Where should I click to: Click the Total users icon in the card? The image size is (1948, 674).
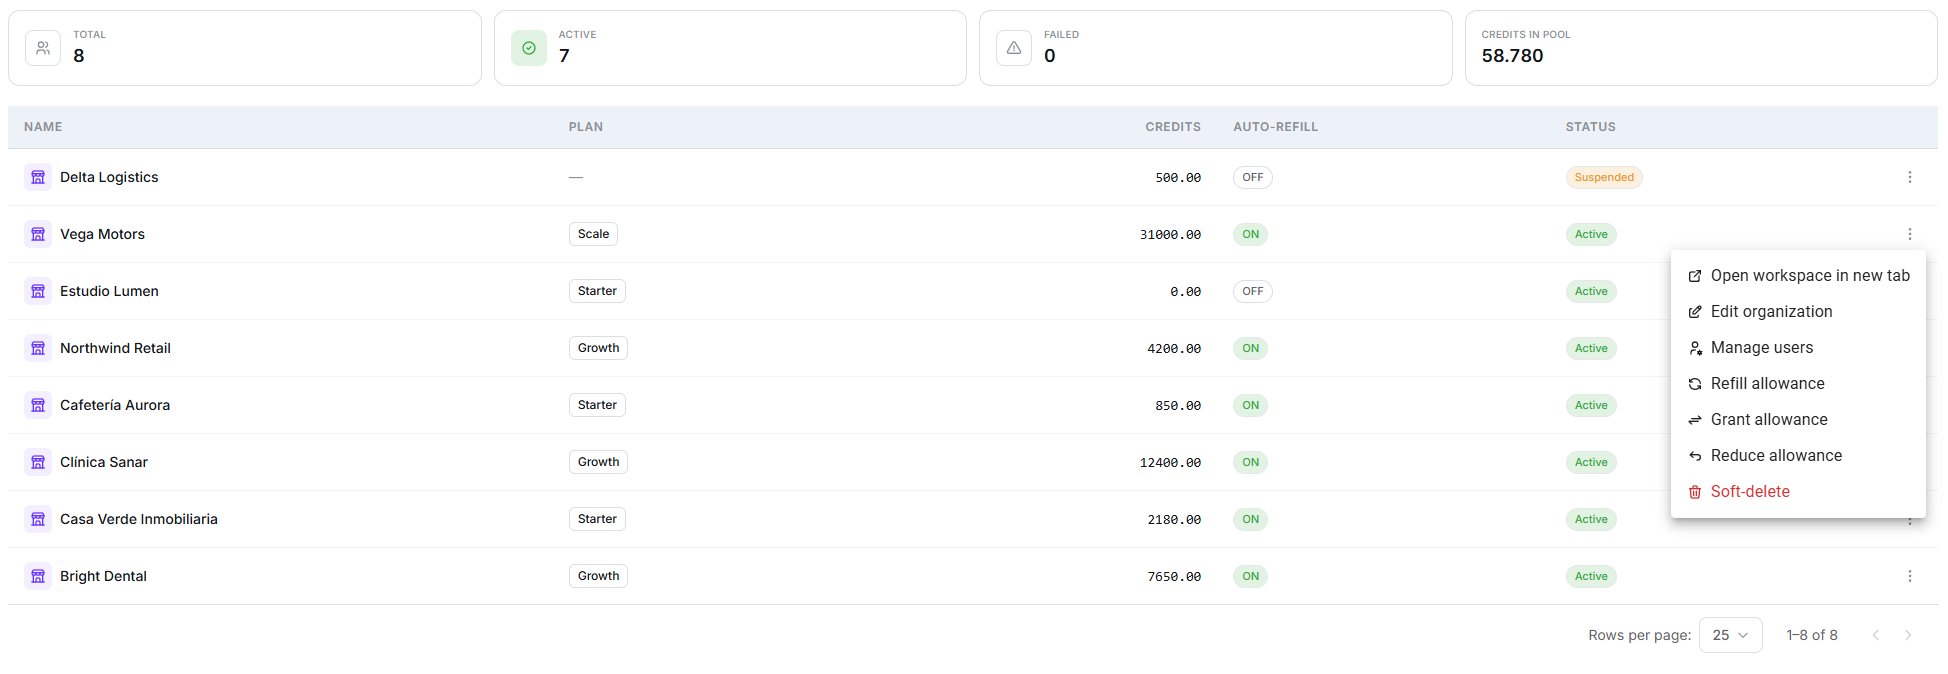click(x=43, y=48)
